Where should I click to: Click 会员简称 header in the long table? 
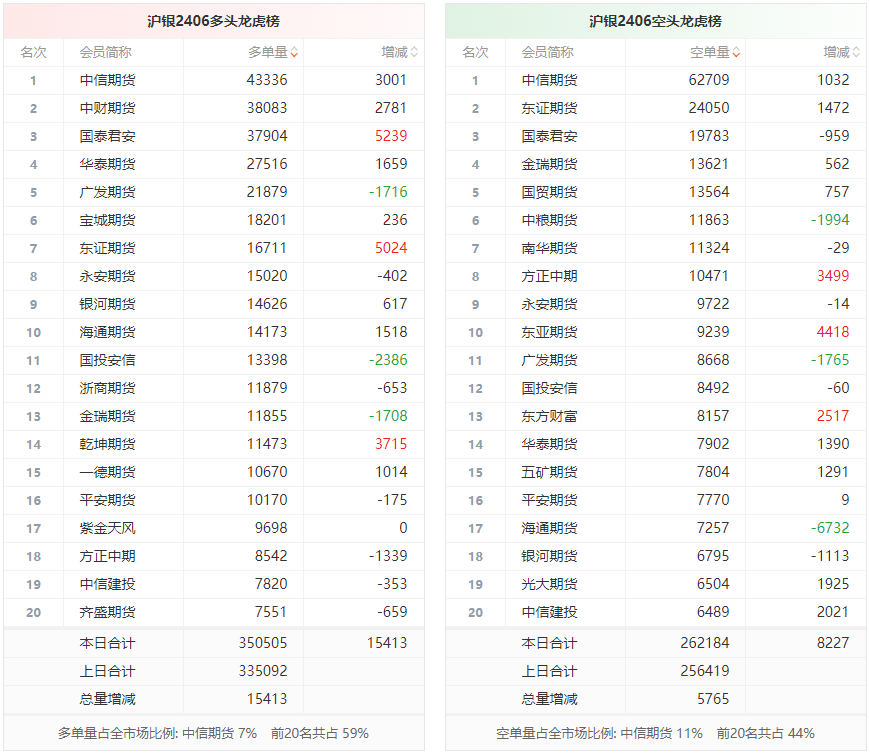(105, 52)
